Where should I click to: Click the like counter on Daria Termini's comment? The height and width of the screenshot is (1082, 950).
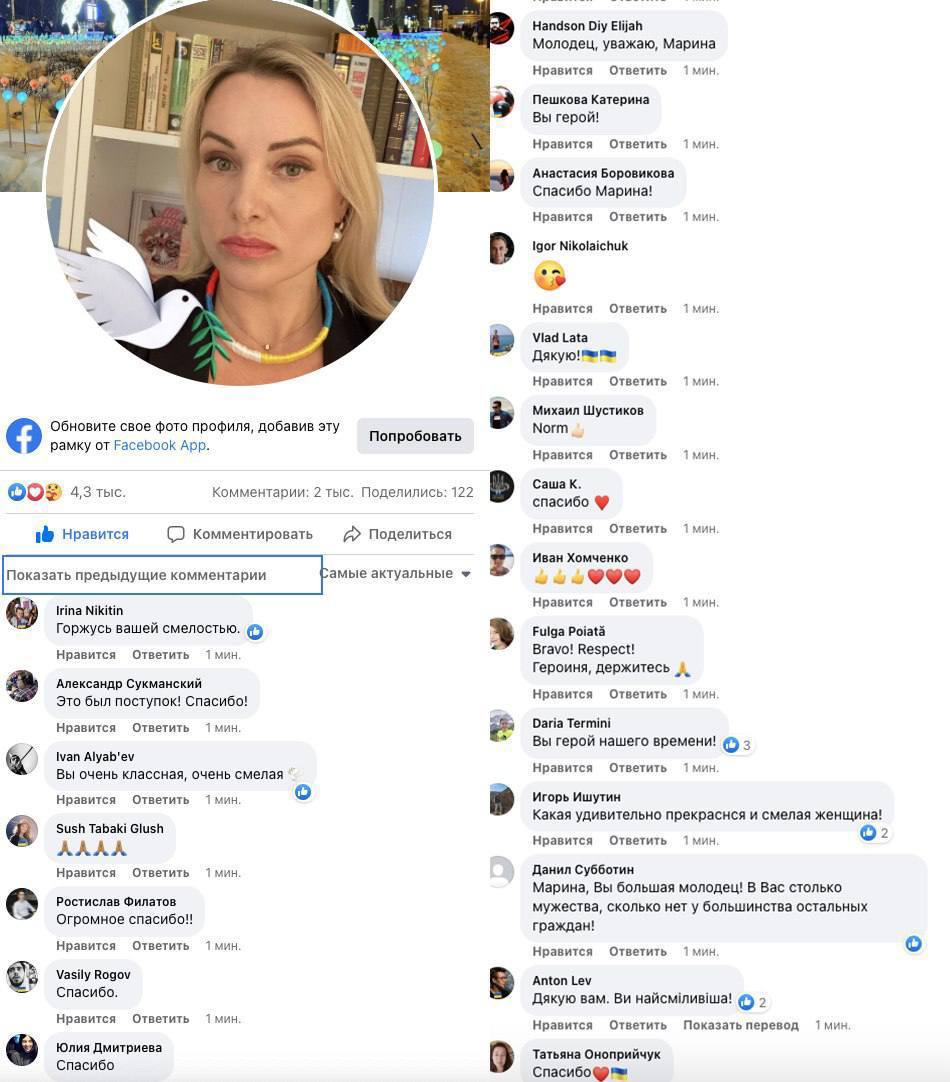[737, 745]
